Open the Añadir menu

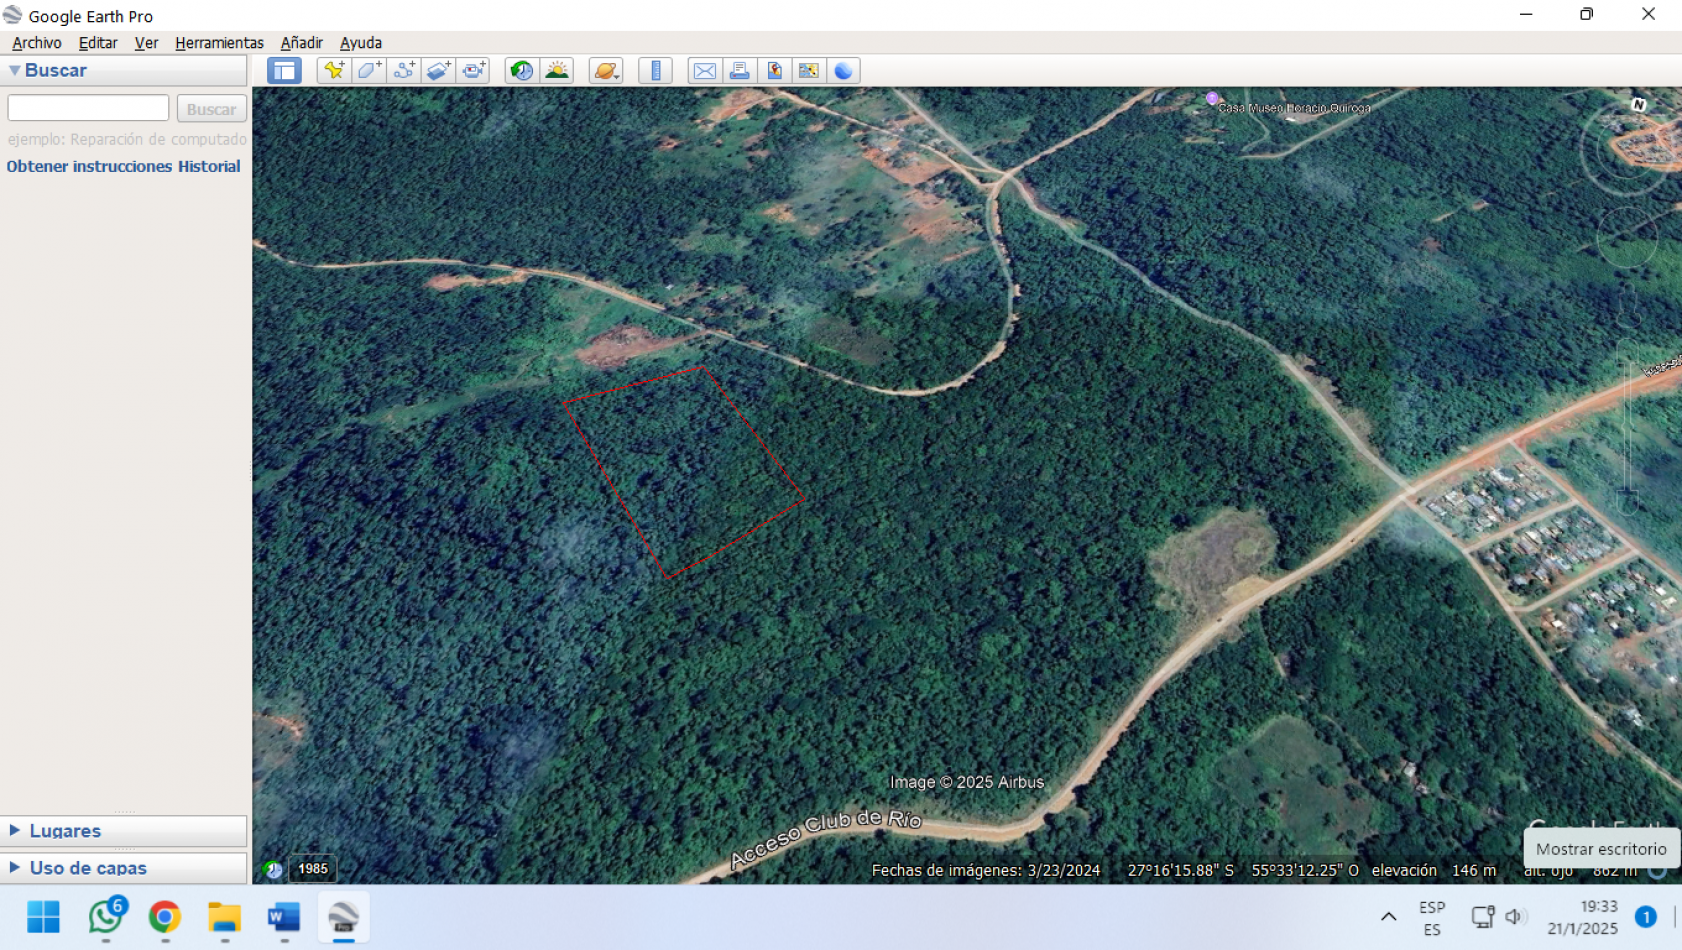[301, 43]
